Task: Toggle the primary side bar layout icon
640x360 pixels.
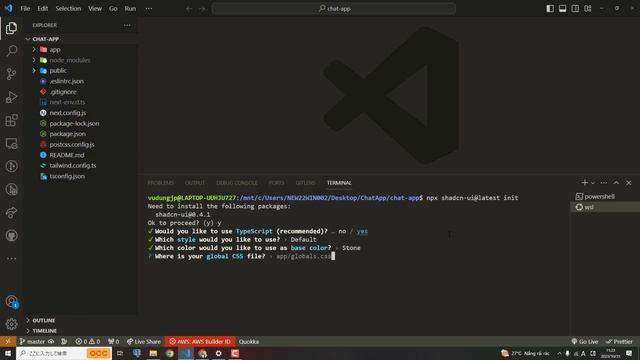Action: (550, 9)
